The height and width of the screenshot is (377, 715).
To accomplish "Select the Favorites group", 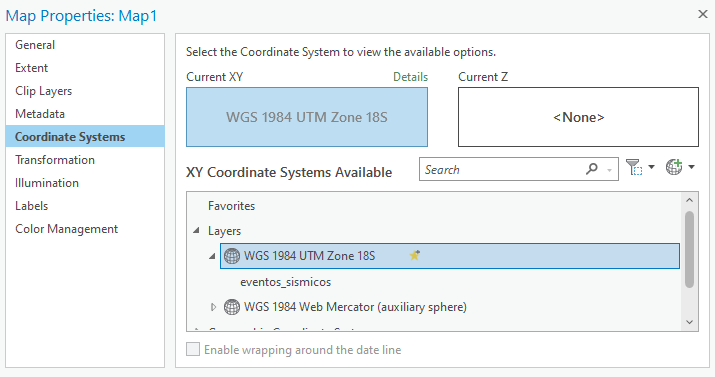I will (x=231, y=206).
